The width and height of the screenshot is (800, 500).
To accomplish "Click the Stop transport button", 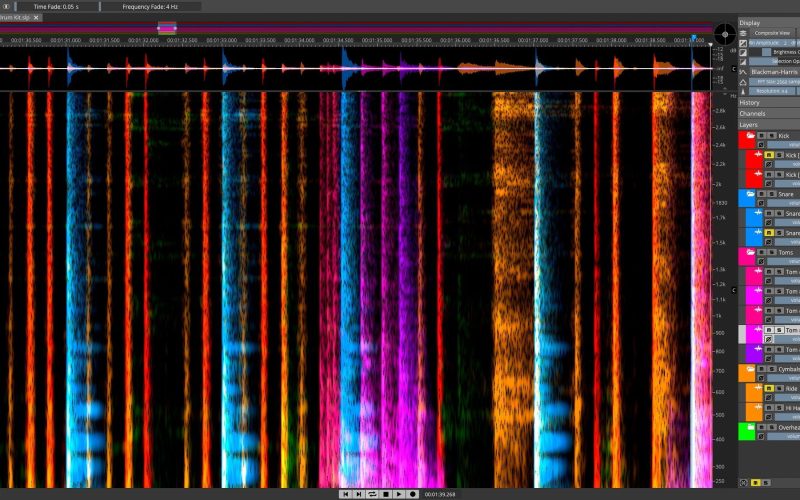I will (386, 494).
